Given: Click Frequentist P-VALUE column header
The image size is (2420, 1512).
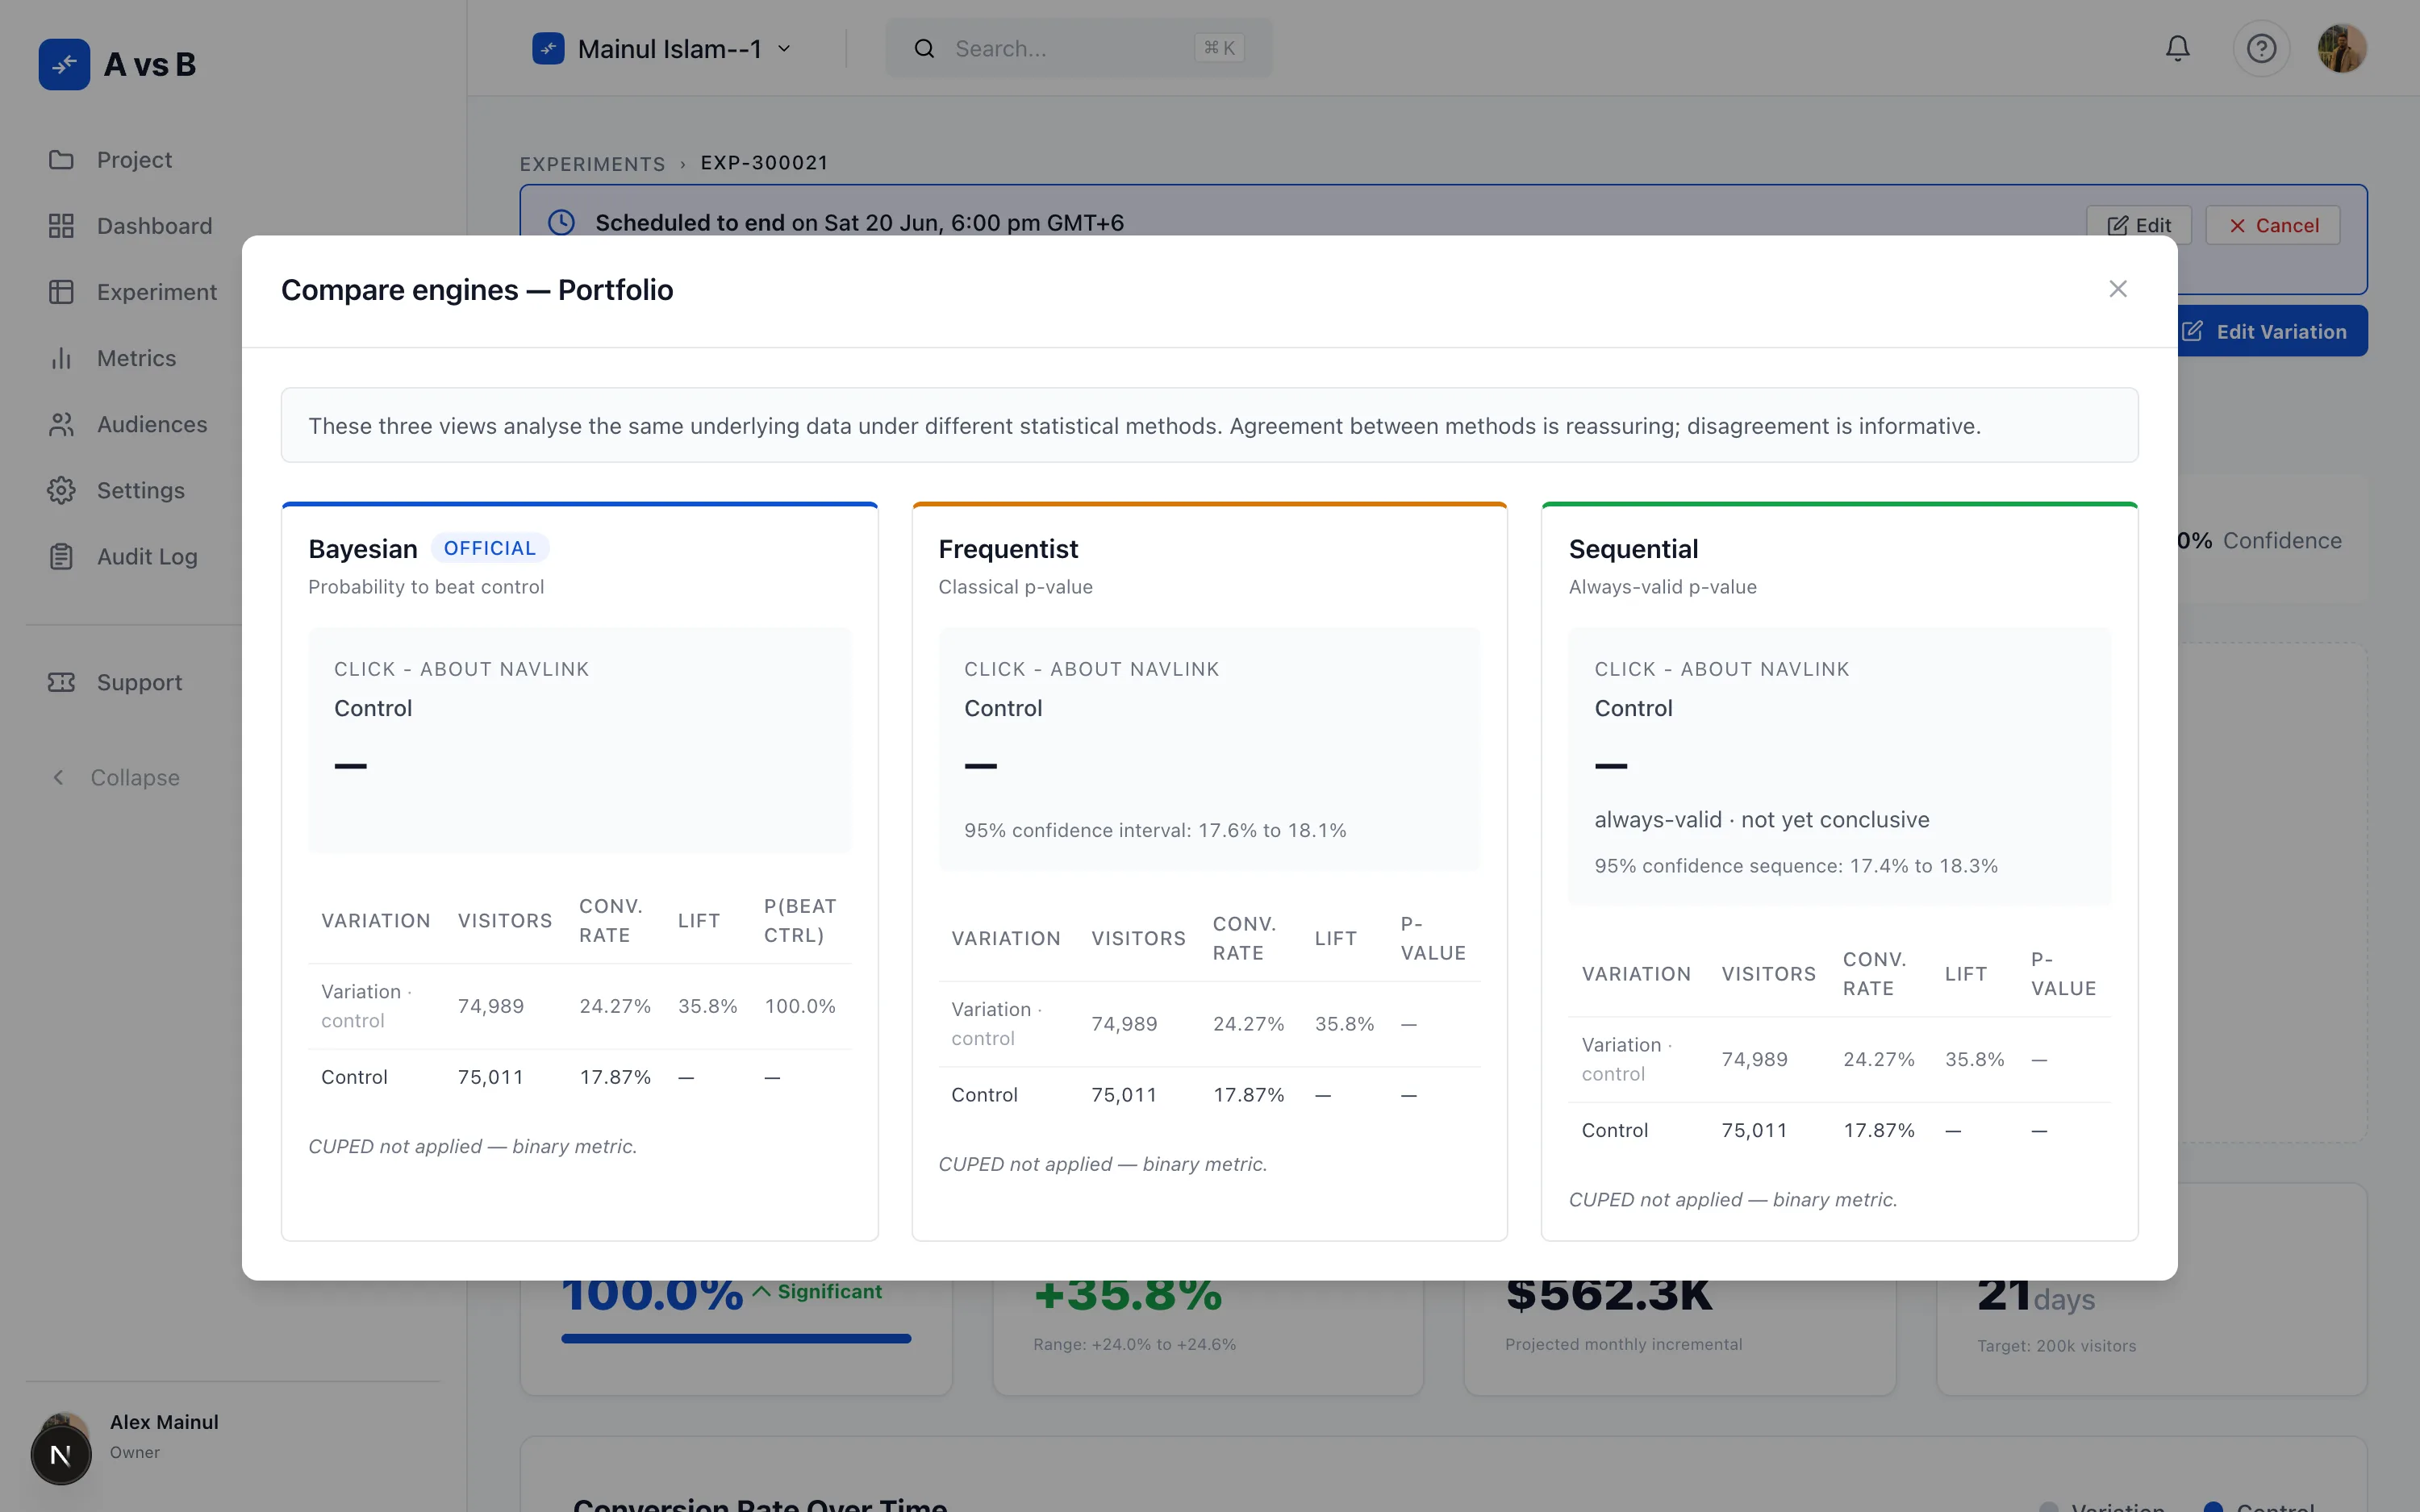Looking at the screenshot, I should [x=1433, y=939].
